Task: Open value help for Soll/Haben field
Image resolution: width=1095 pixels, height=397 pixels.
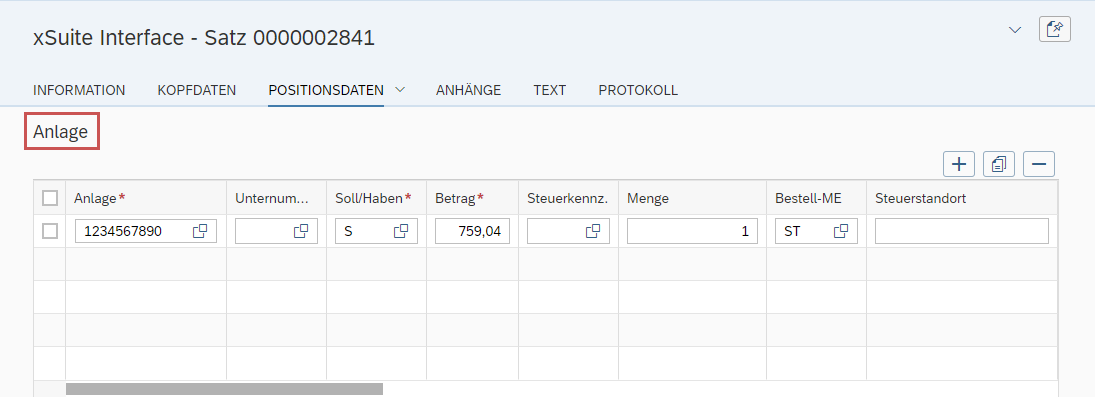Action: click(x=401, y=231)
